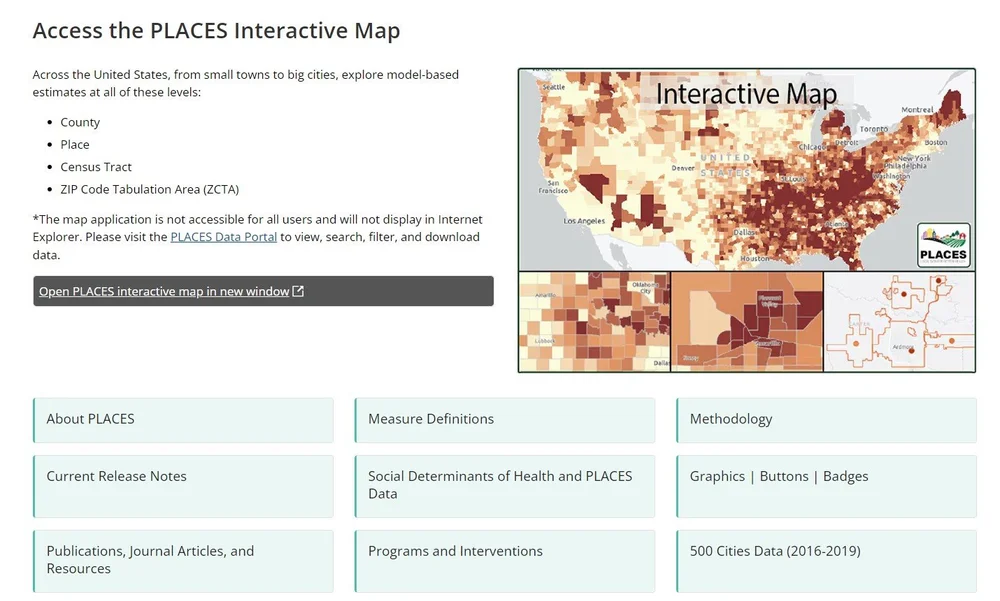
Task: Open the Measure Definitions card
Action: (x=504, y=420)
